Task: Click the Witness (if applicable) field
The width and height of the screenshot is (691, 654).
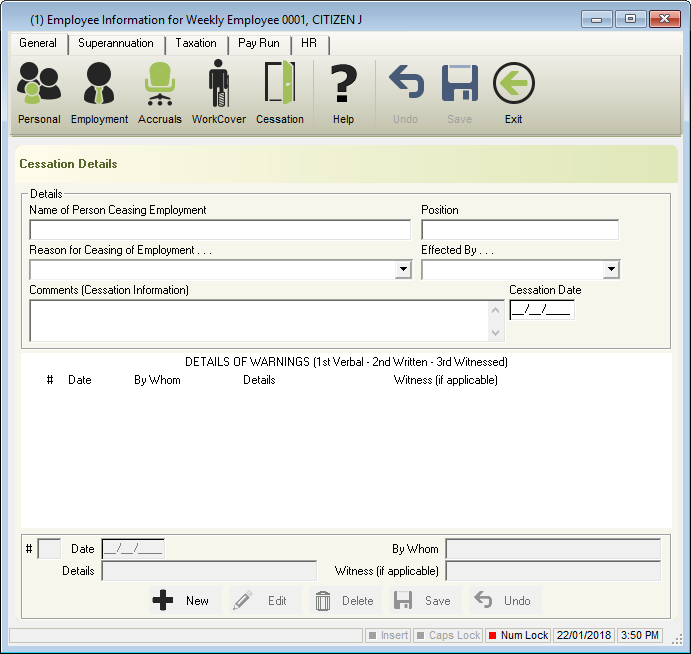Action: [553, 571]
